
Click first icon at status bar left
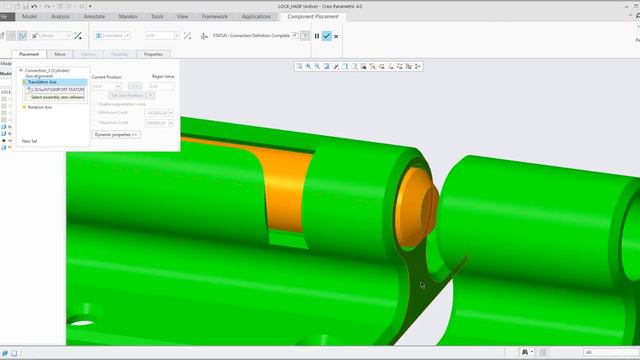[5, 353]
